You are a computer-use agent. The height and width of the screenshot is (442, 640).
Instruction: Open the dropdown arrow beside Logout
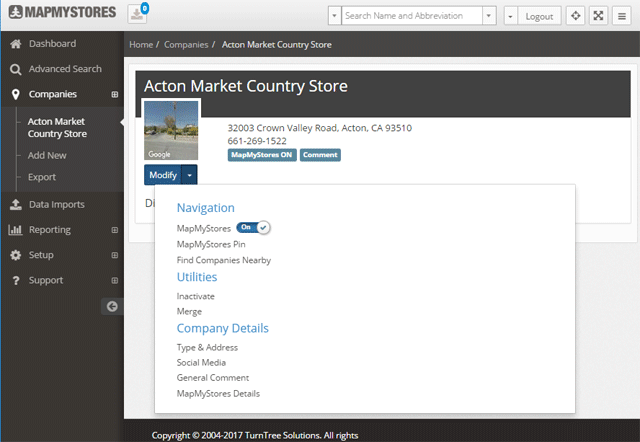tap(510, 16)
